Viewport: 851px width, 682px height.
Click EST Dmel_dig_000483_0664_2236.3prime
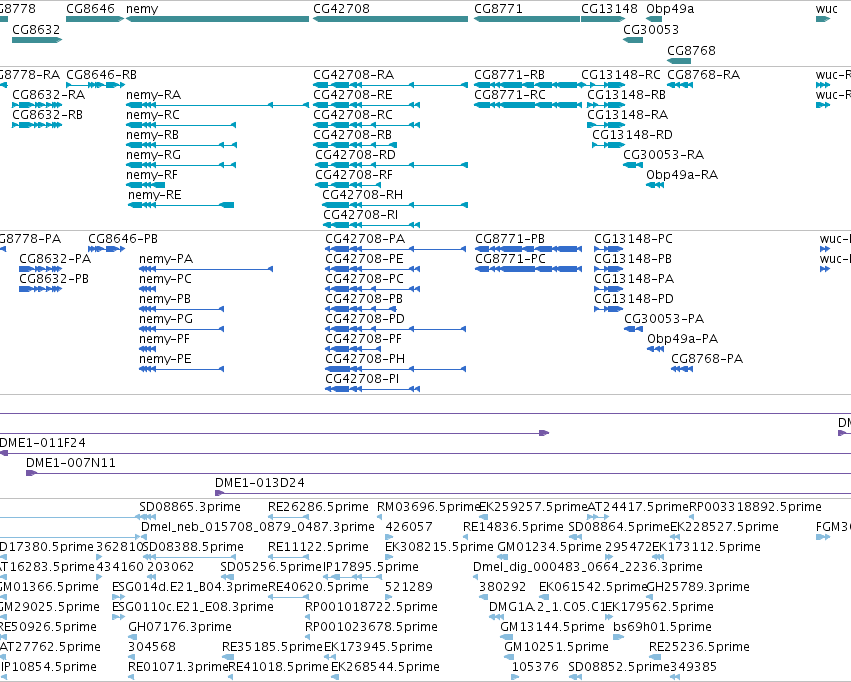click(588, 567)
